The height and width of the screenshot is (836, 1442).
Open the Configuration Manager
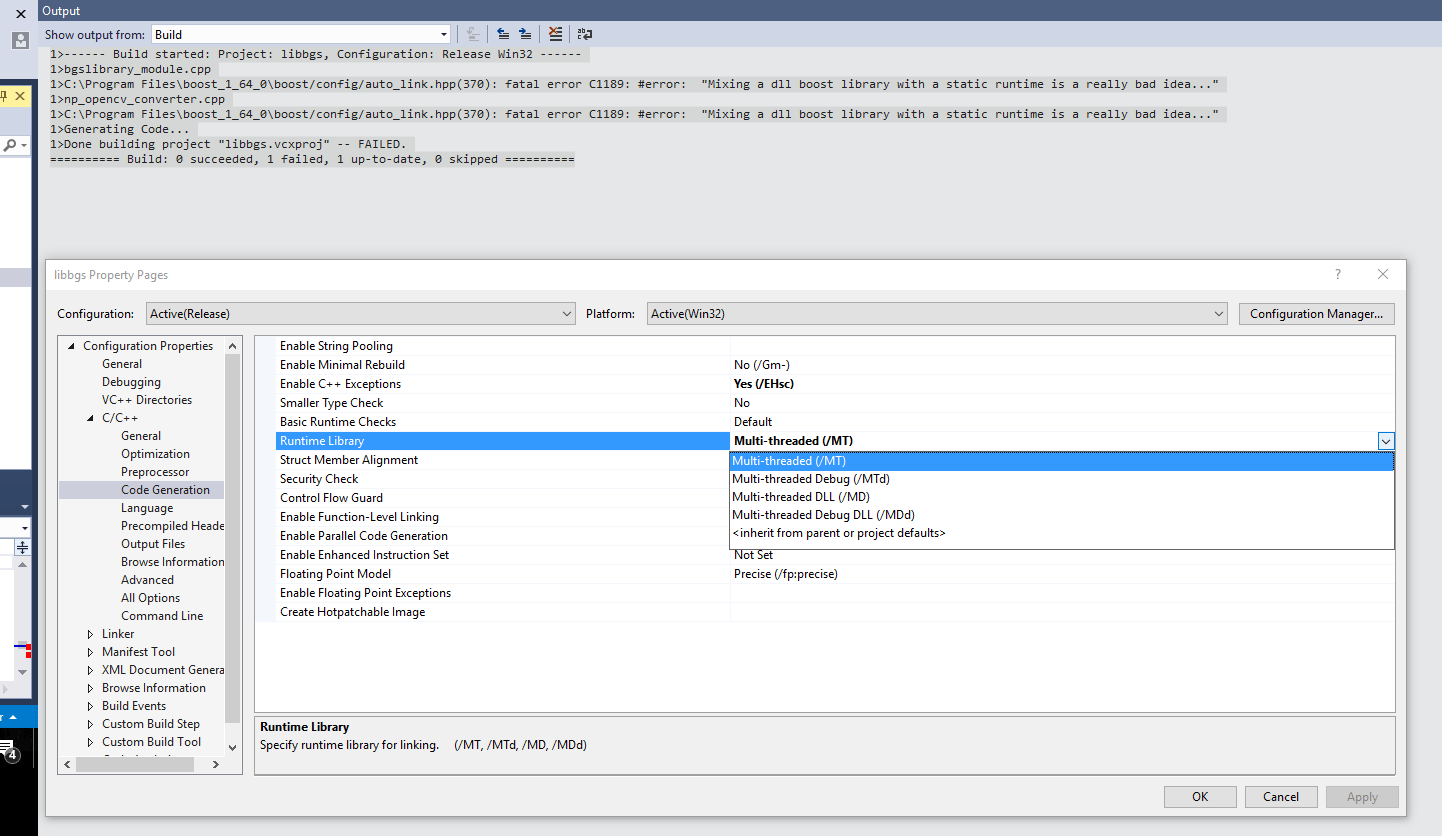1316,313
